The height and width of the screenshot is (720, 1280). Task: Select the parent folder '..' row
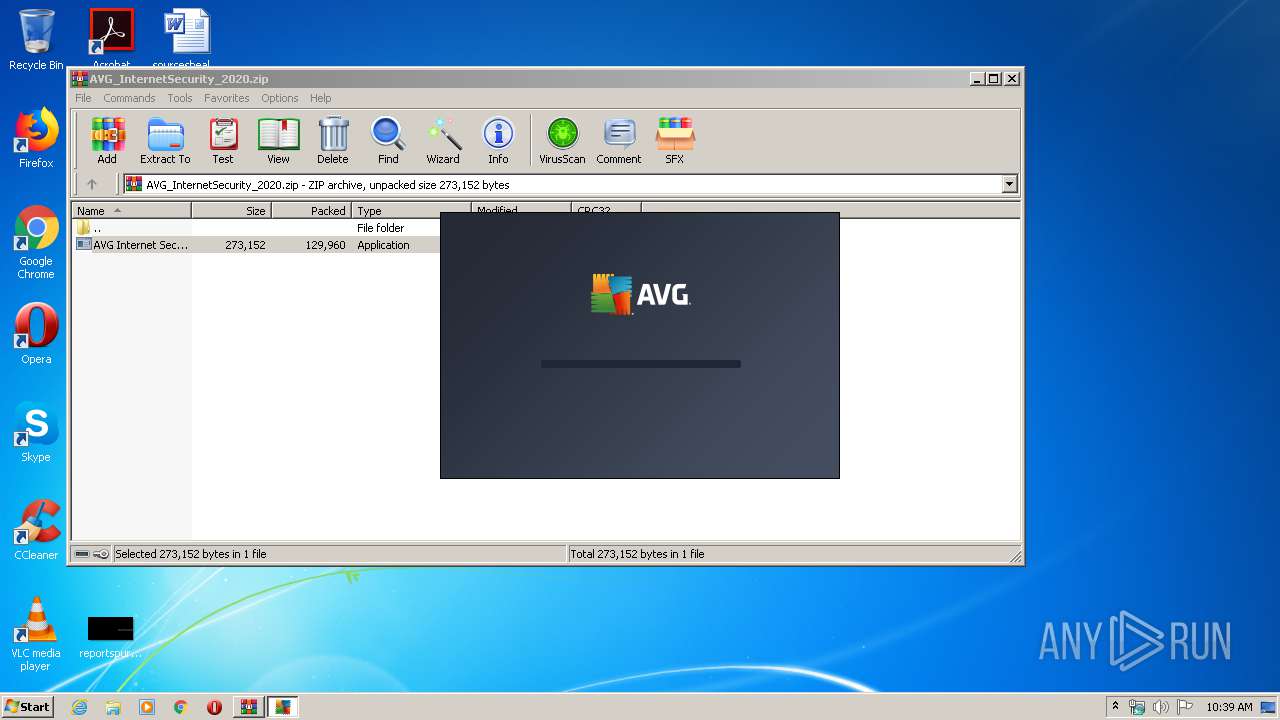pyautogui.click(x=257, y=228)
